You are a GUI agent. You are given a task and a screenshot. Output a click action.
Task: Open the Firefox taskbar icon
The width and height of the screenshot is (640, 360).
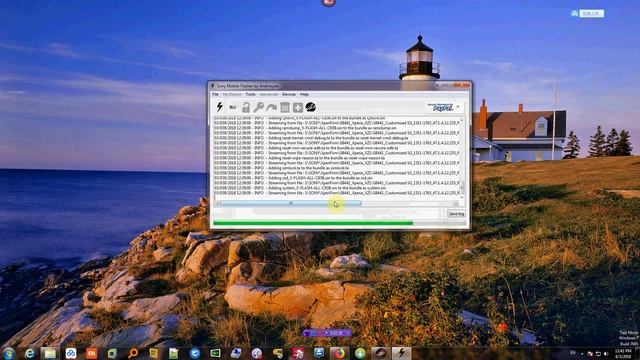pos(340,353)
